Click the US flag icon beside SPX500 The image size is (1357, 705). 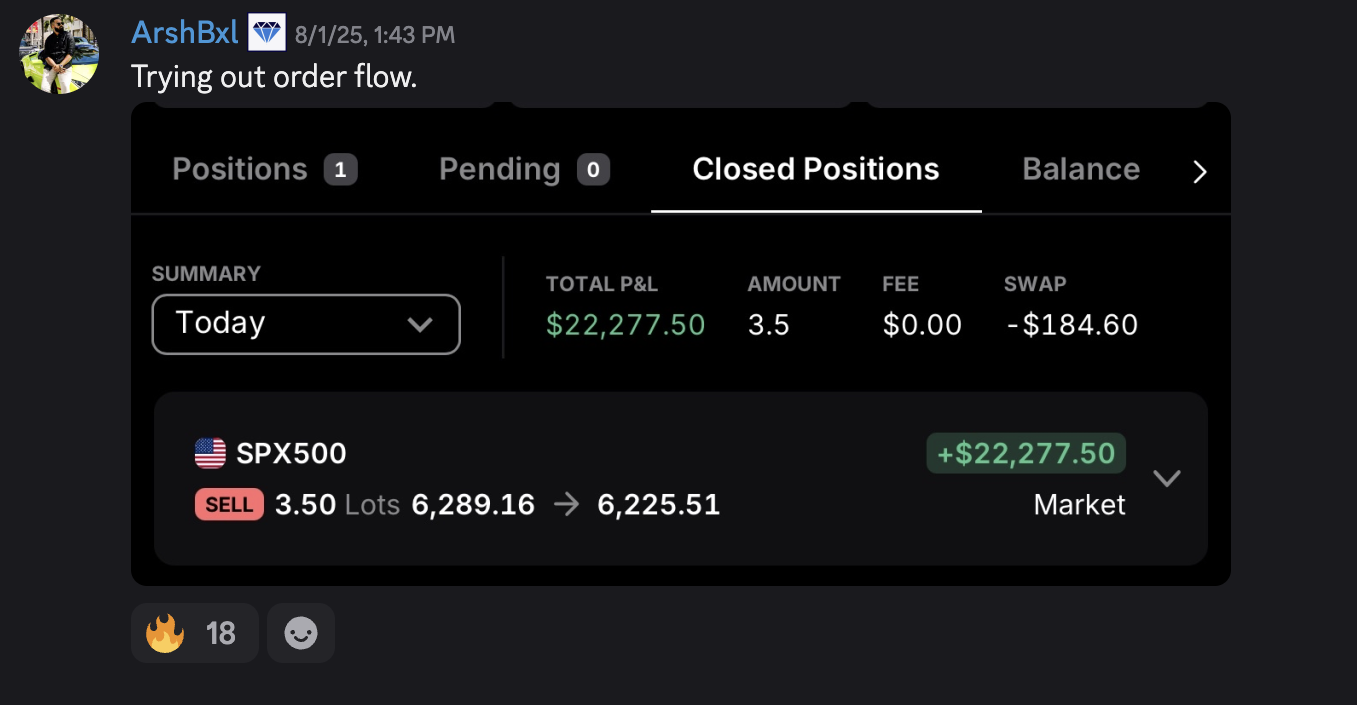pyautogui.click(x=210, y=454)
